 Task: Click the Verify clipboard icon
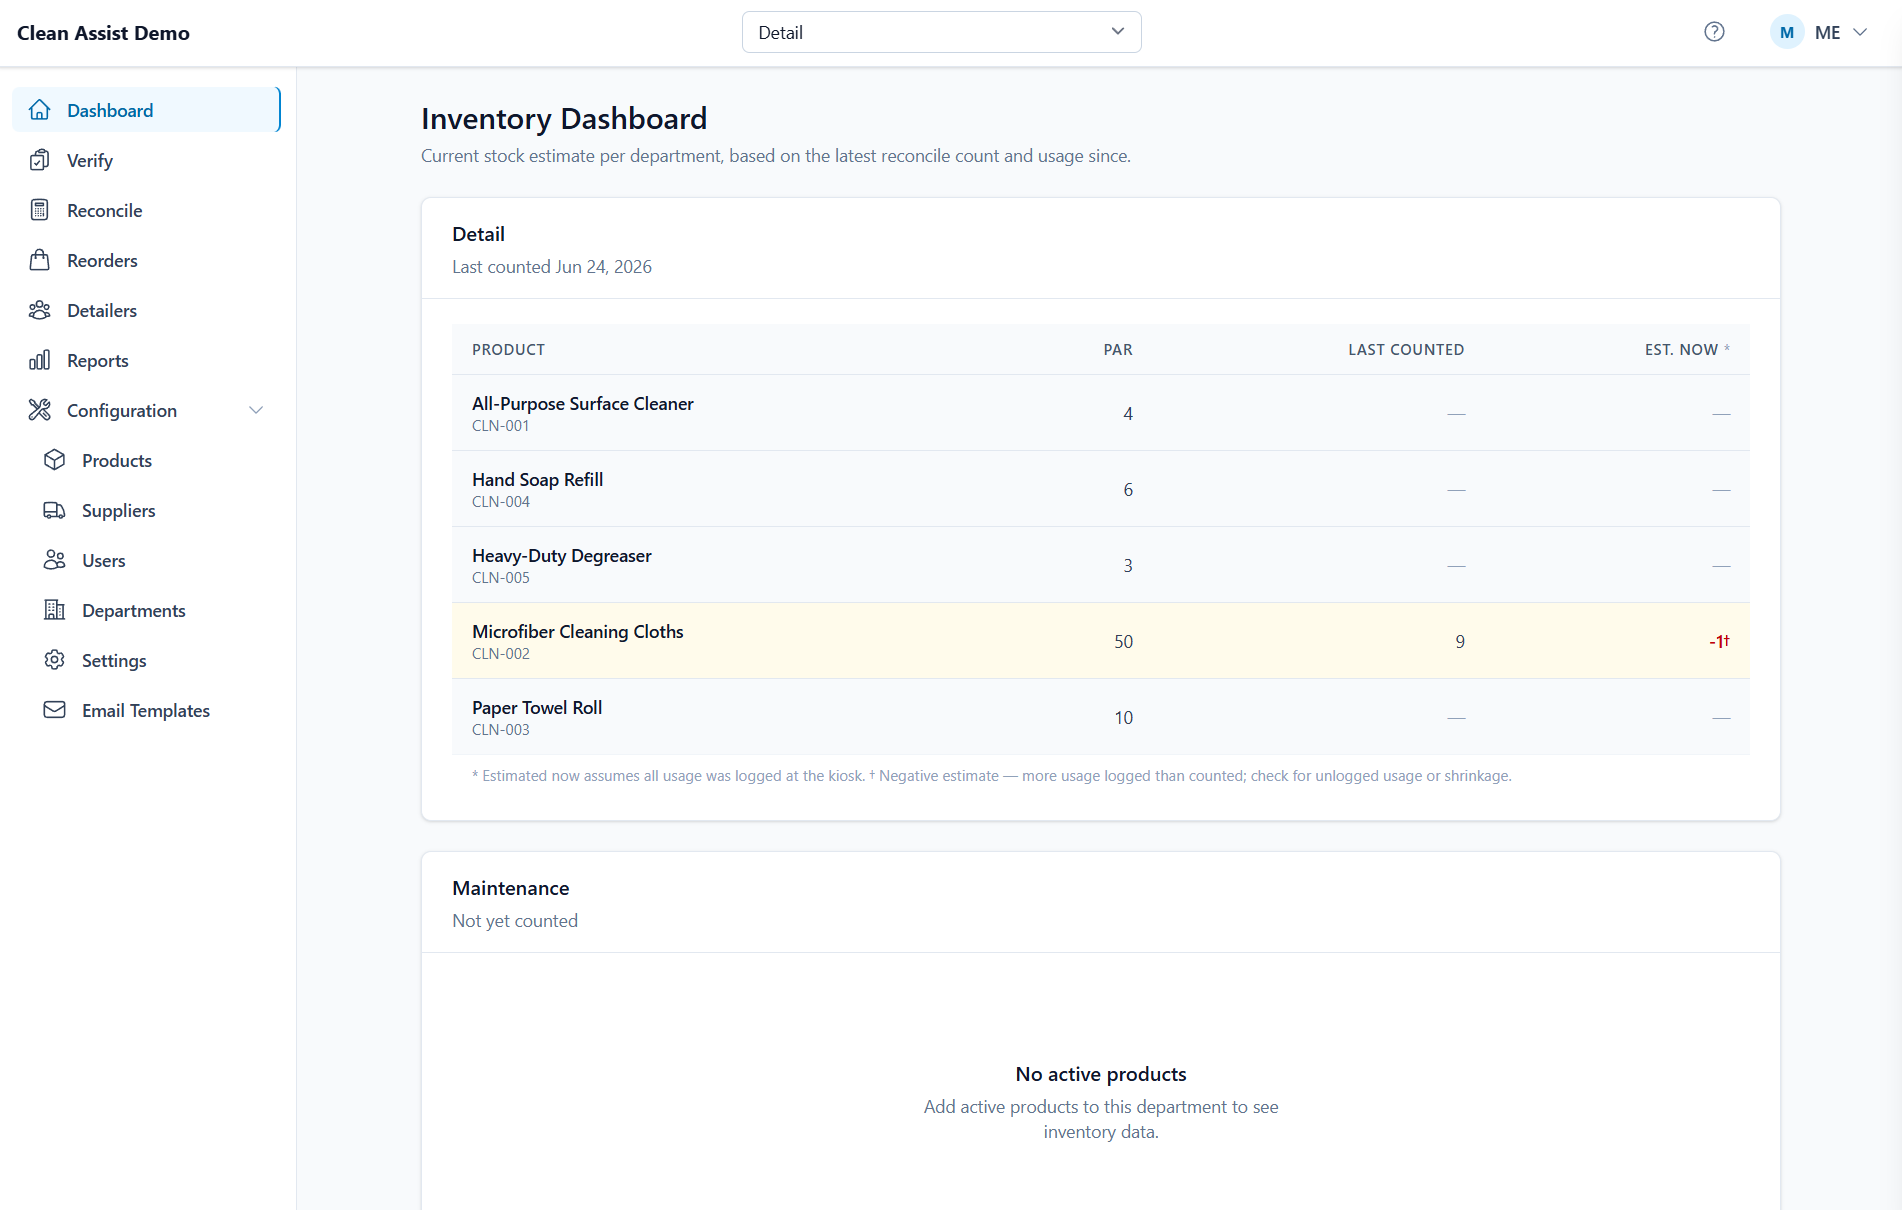(40, 160)
